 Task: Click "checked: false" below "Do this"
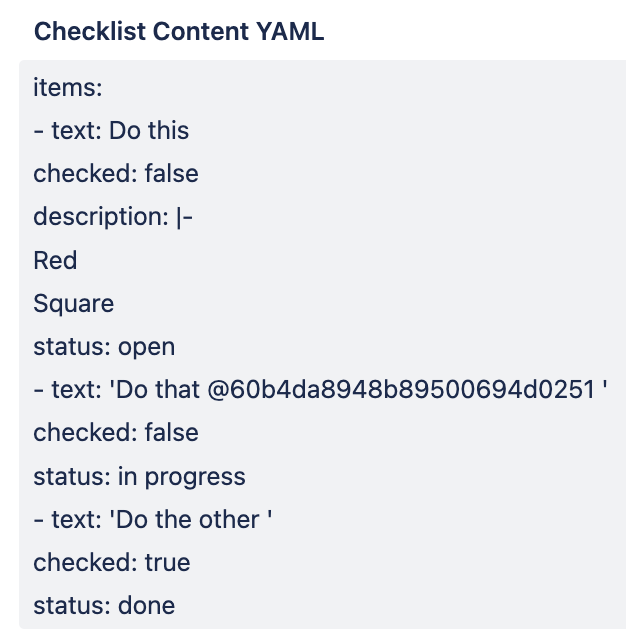click(x=116, y=174)
